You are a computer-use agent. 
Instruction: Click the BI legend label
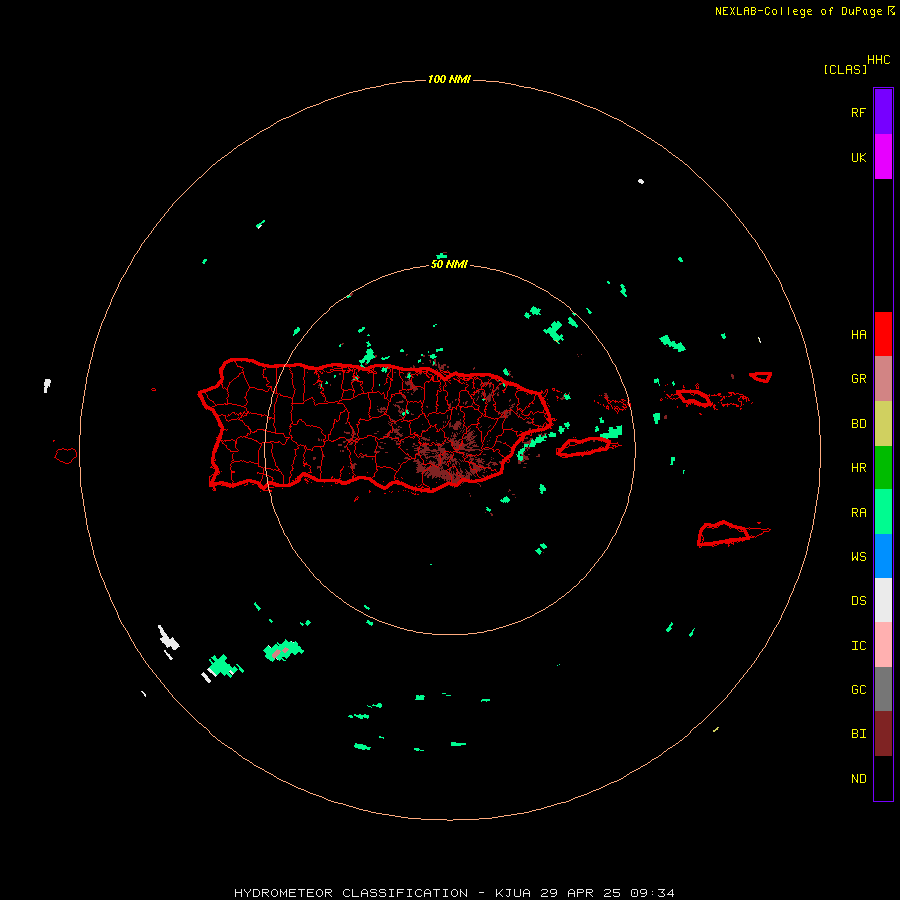point(858,734)
